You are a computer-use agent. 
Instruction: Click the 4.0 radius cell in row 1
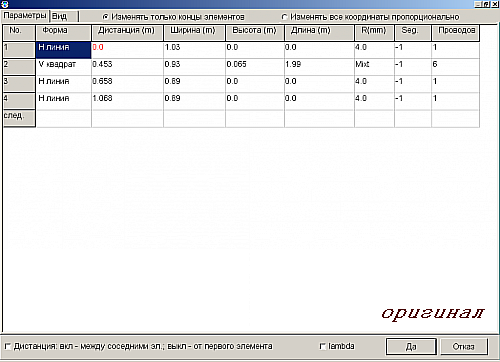pyautogui.click(x=374, y=50)
